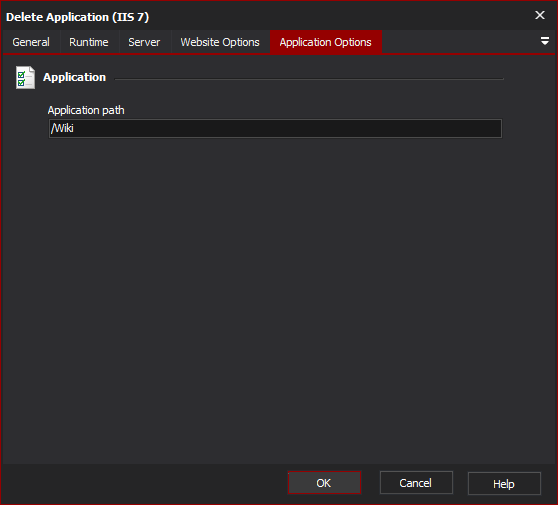Viewport: 558px width, 505px height.
Task: Close the Delete Application dialog
Action: (539, 15)
